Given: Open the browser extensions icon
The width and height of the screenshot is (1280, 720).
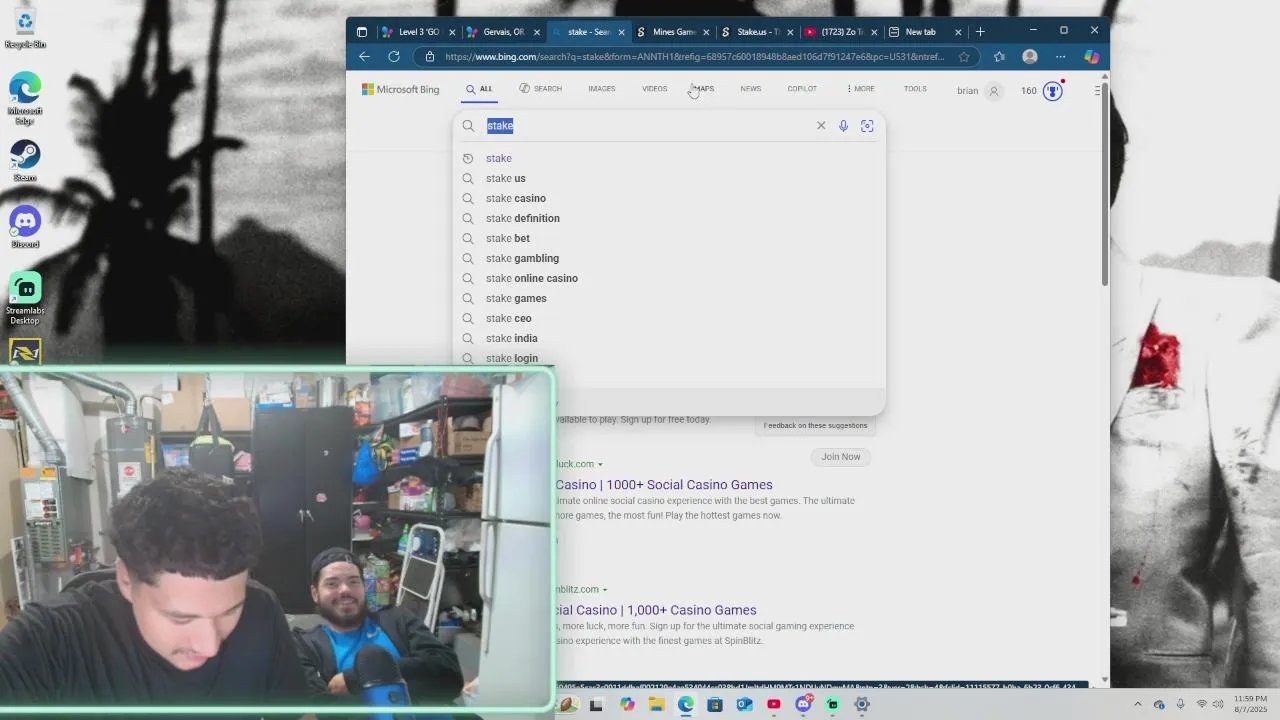Looking at the screenshot, I should [999, 57].
